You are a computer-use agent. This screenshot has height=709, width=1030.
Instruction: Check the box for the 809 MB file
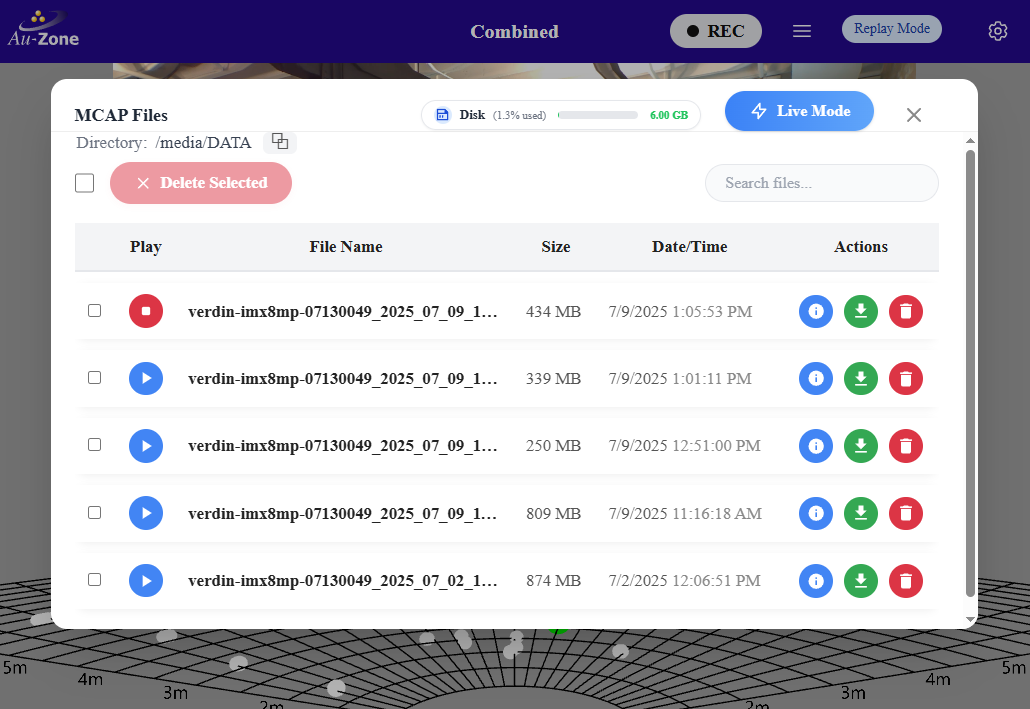pyautogui.click(x=94, y=512)
